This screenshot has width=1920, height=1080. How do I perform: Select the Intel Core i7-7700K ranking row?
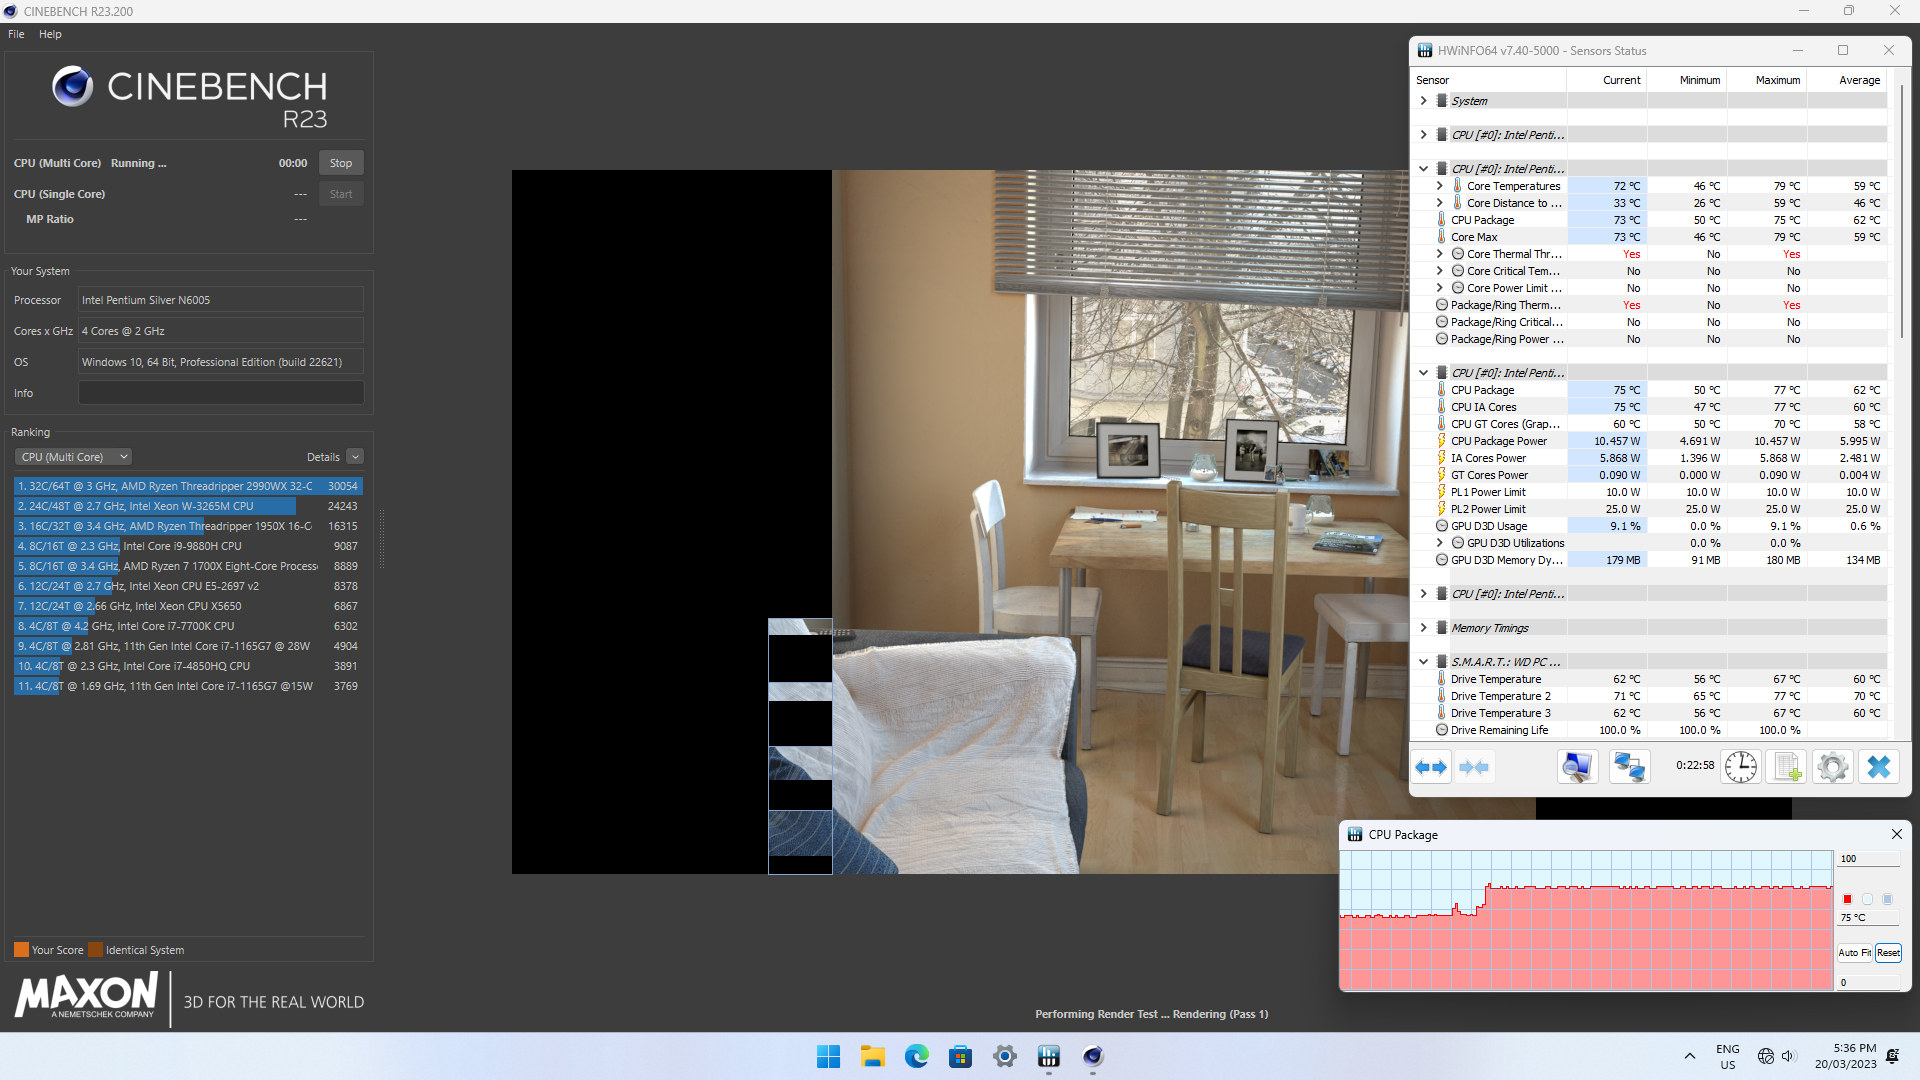pyautogui.click(x=188, y=626)
